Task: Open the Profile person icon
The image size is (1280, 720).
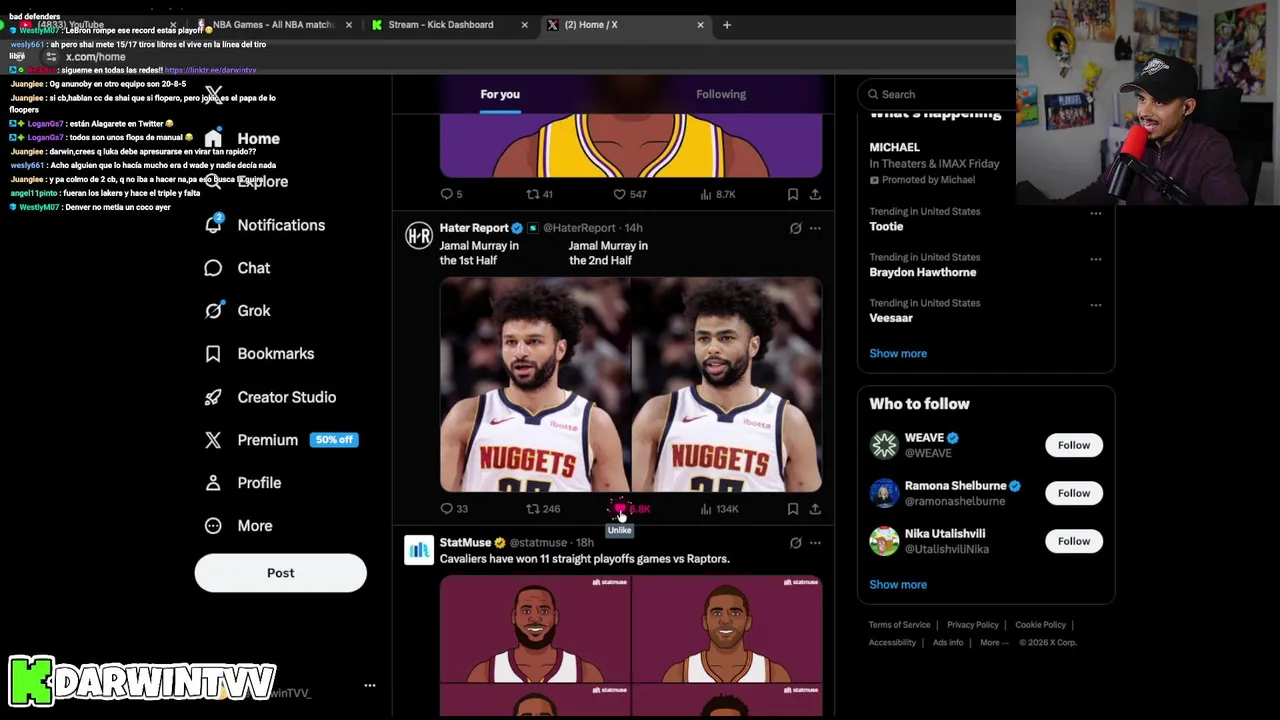Action: (213, 483)
